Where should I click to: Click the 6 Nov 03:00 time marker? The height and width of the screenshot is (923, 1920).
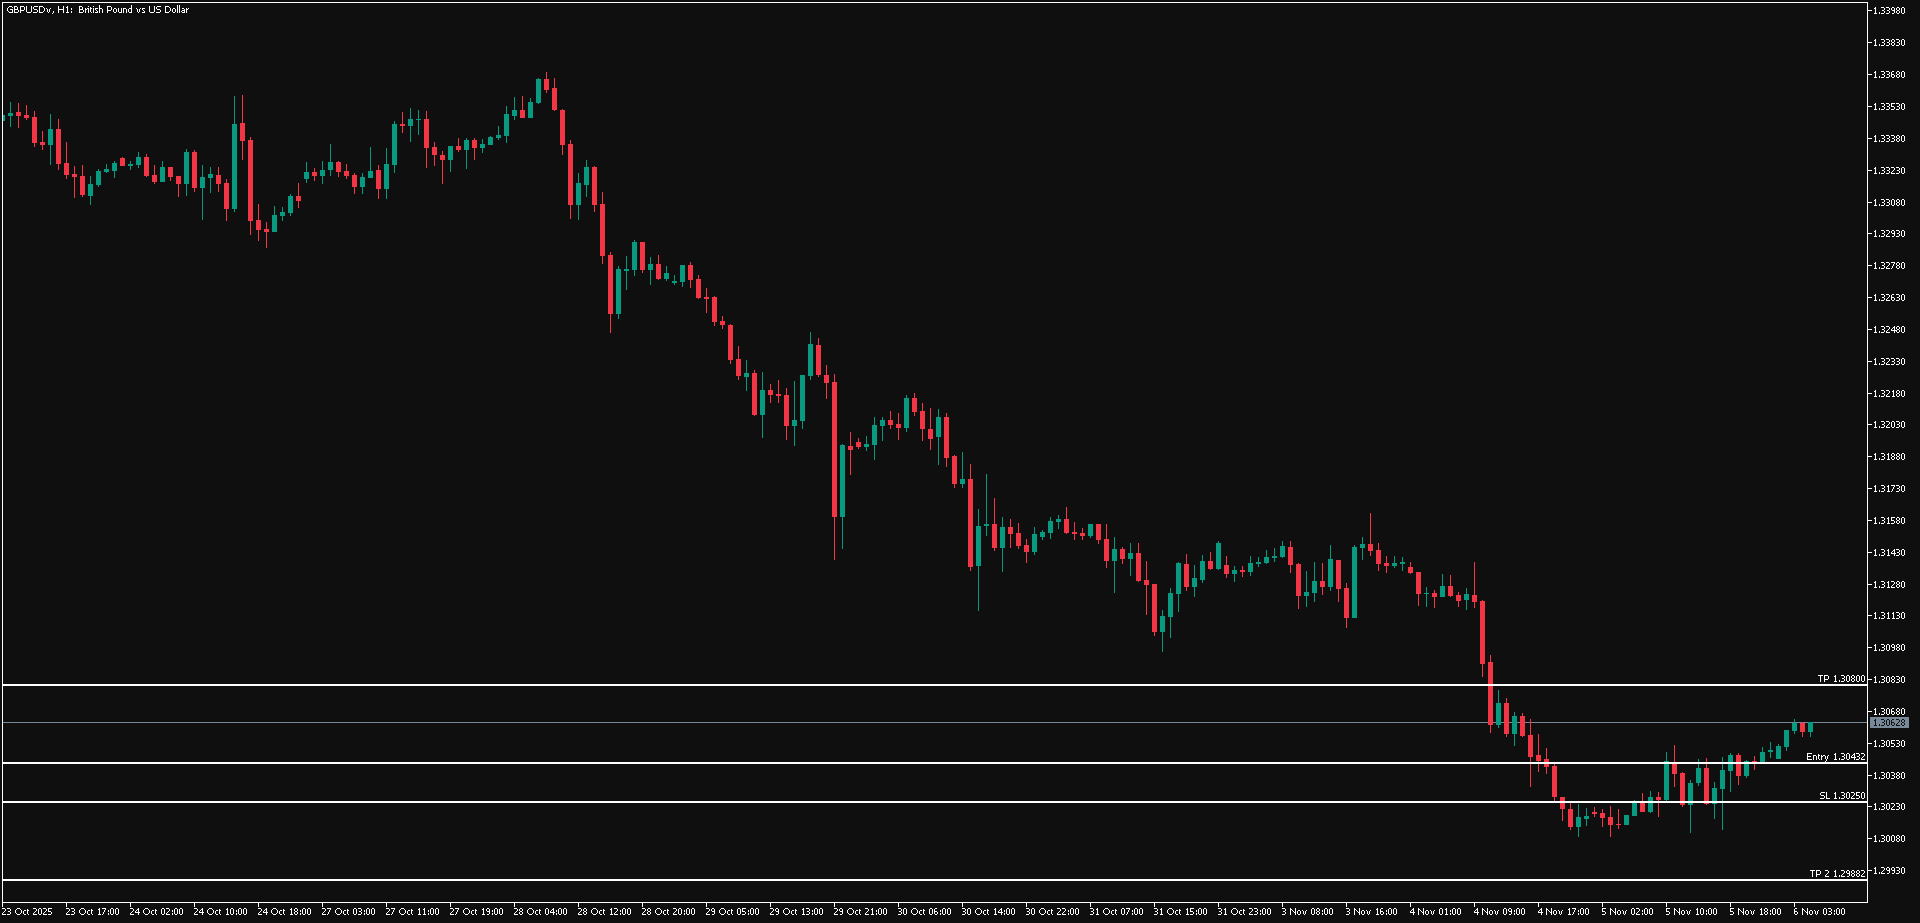1819,912
